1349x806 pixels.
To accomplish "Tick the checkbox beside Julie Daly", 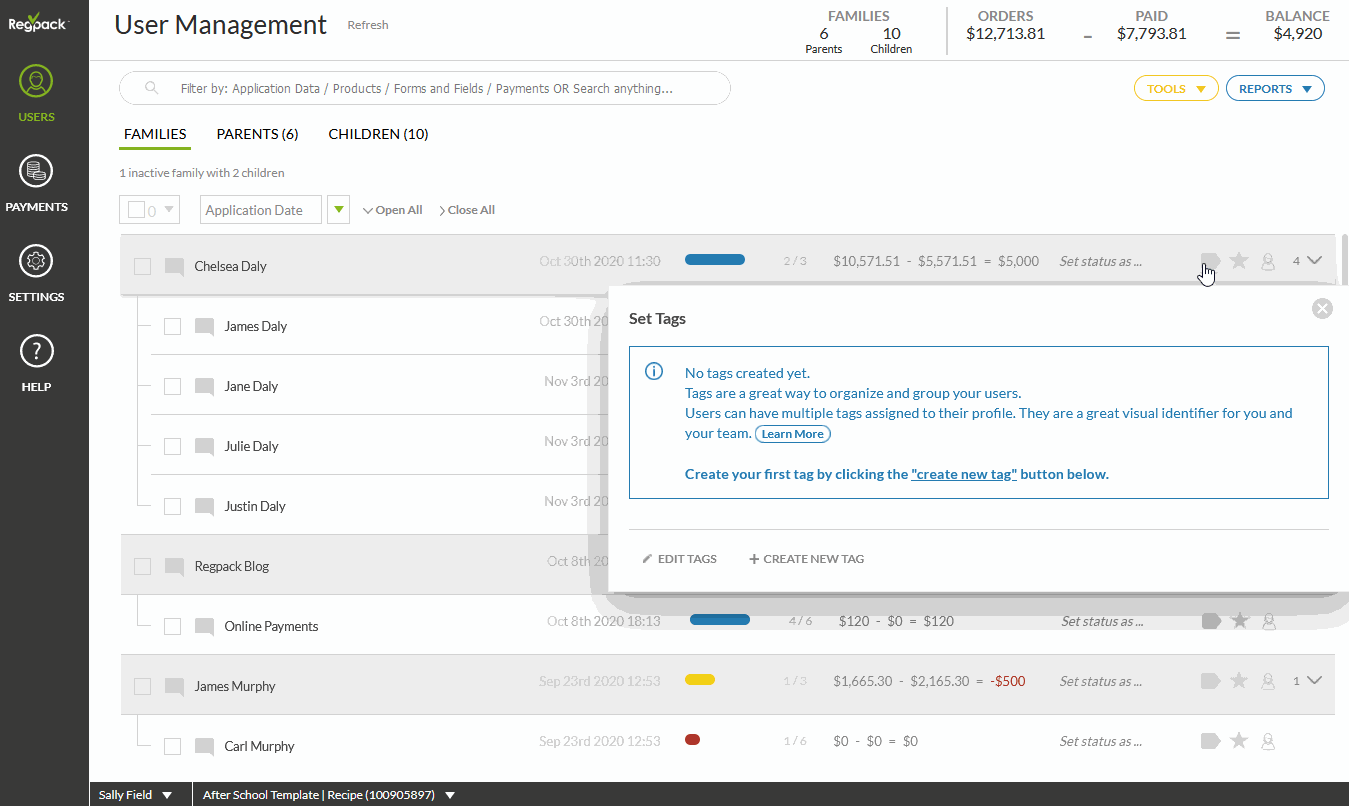I will tap(173, 447).
